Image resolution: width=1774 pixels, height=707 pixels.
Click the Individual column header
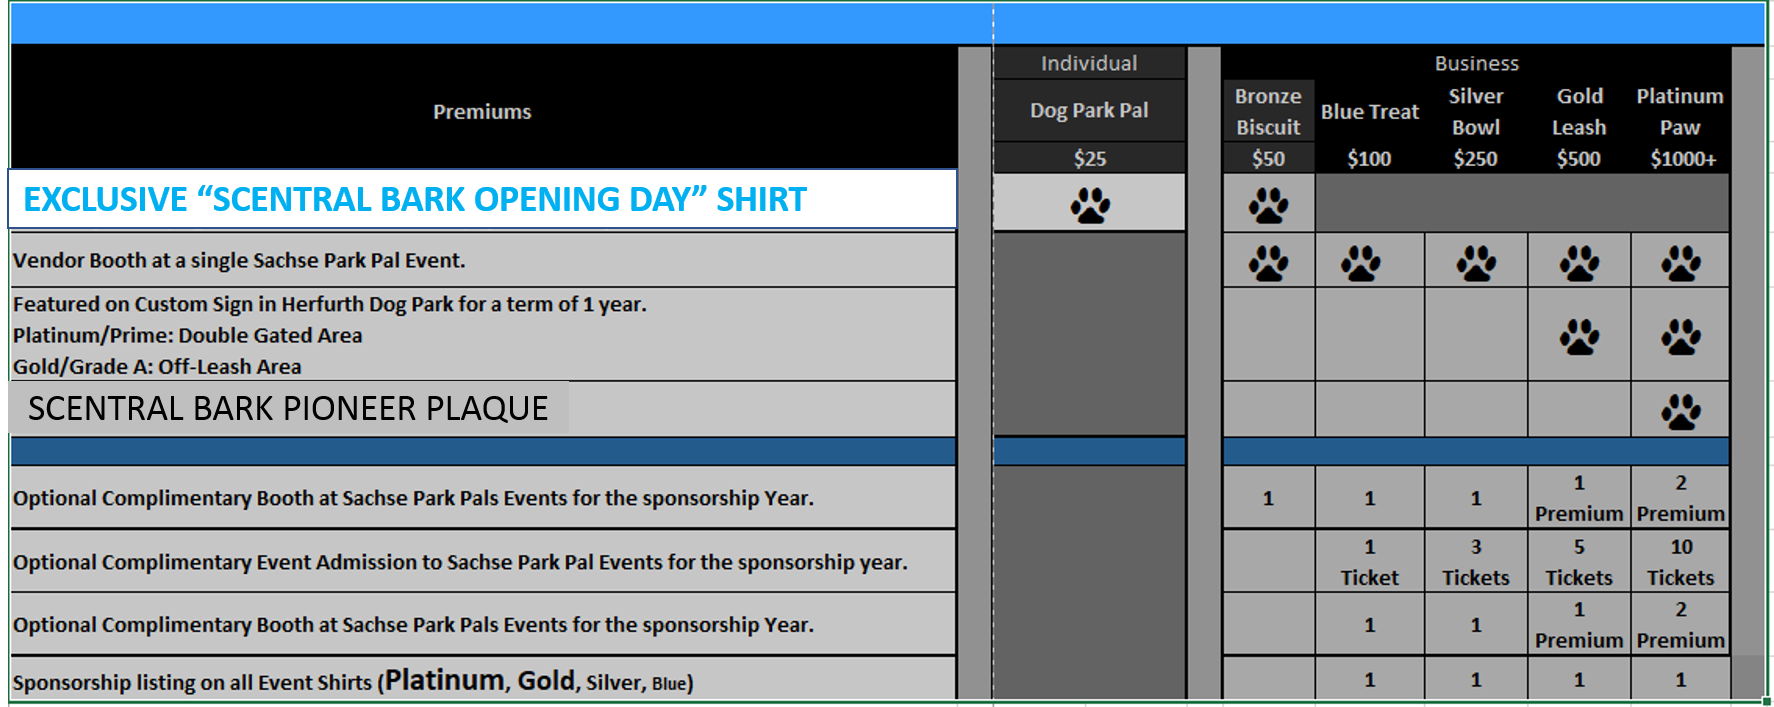tap(1089, 63)
